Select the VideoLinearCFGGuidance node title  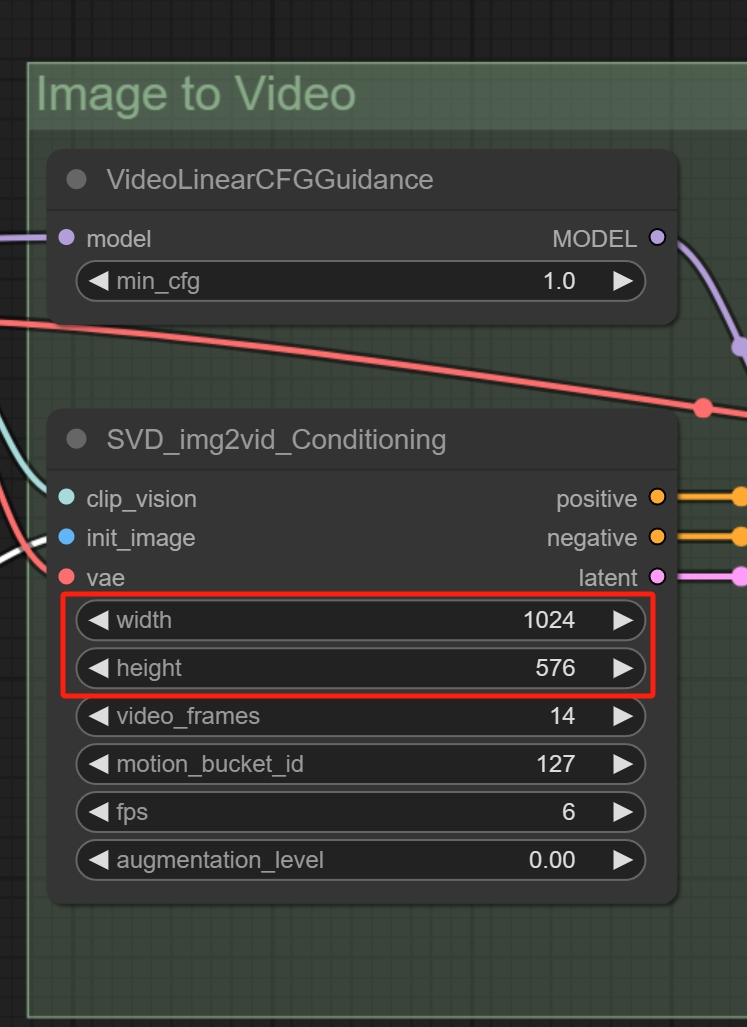(x=270, y=179)
